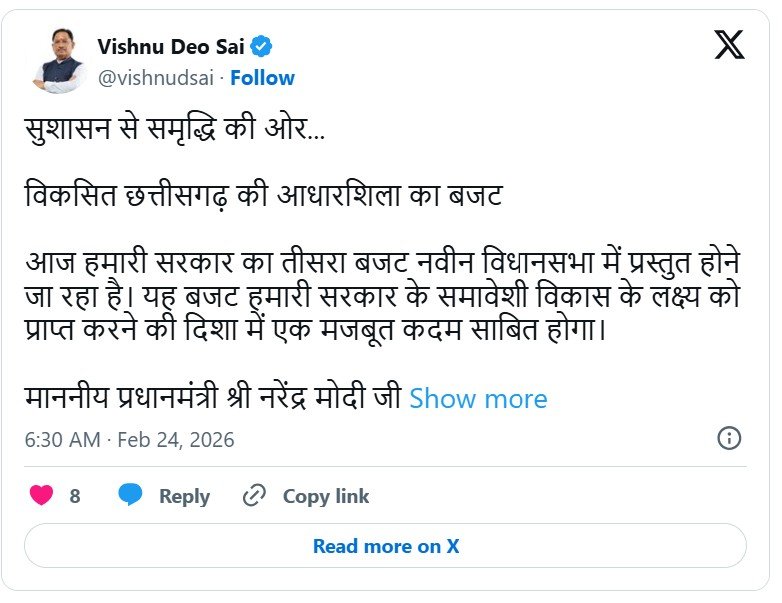Image resolution: width=782 pixels, height=603 pixels.
Task: Open the info circle icon
Action: 729,438
